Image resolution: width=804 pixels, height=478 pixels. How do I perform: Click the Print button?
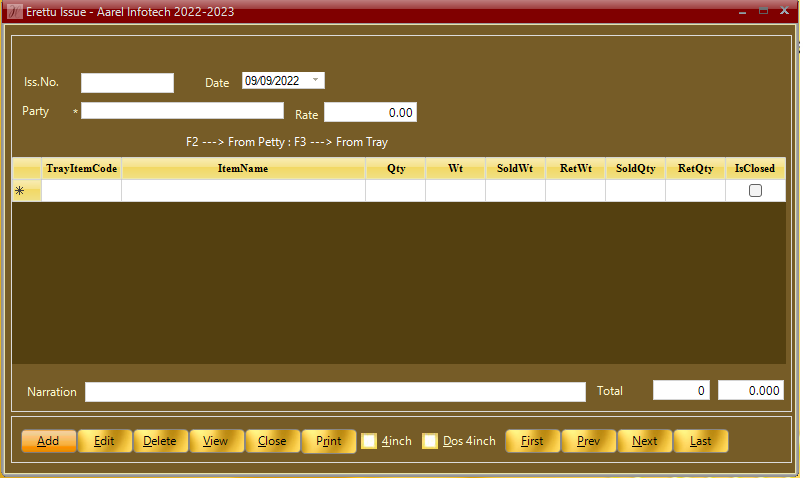[328, 441]
